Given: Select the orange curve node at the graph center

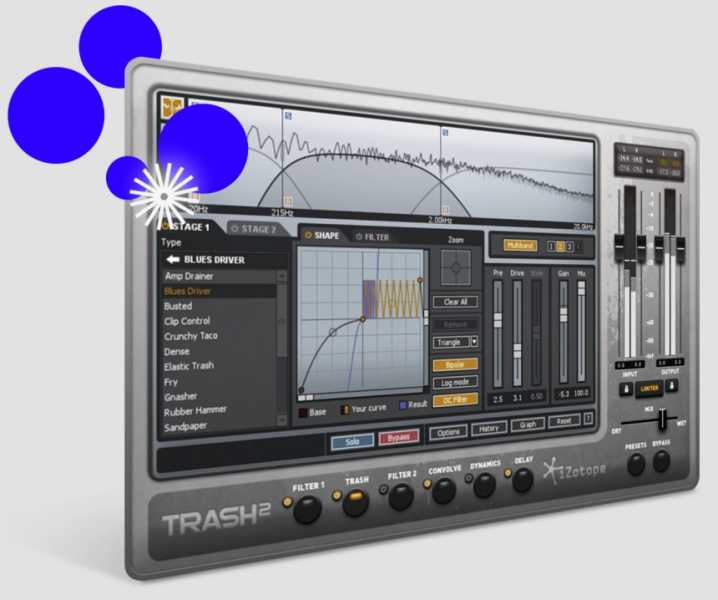Looking at the screenshot, I should [x=363, y=319].
